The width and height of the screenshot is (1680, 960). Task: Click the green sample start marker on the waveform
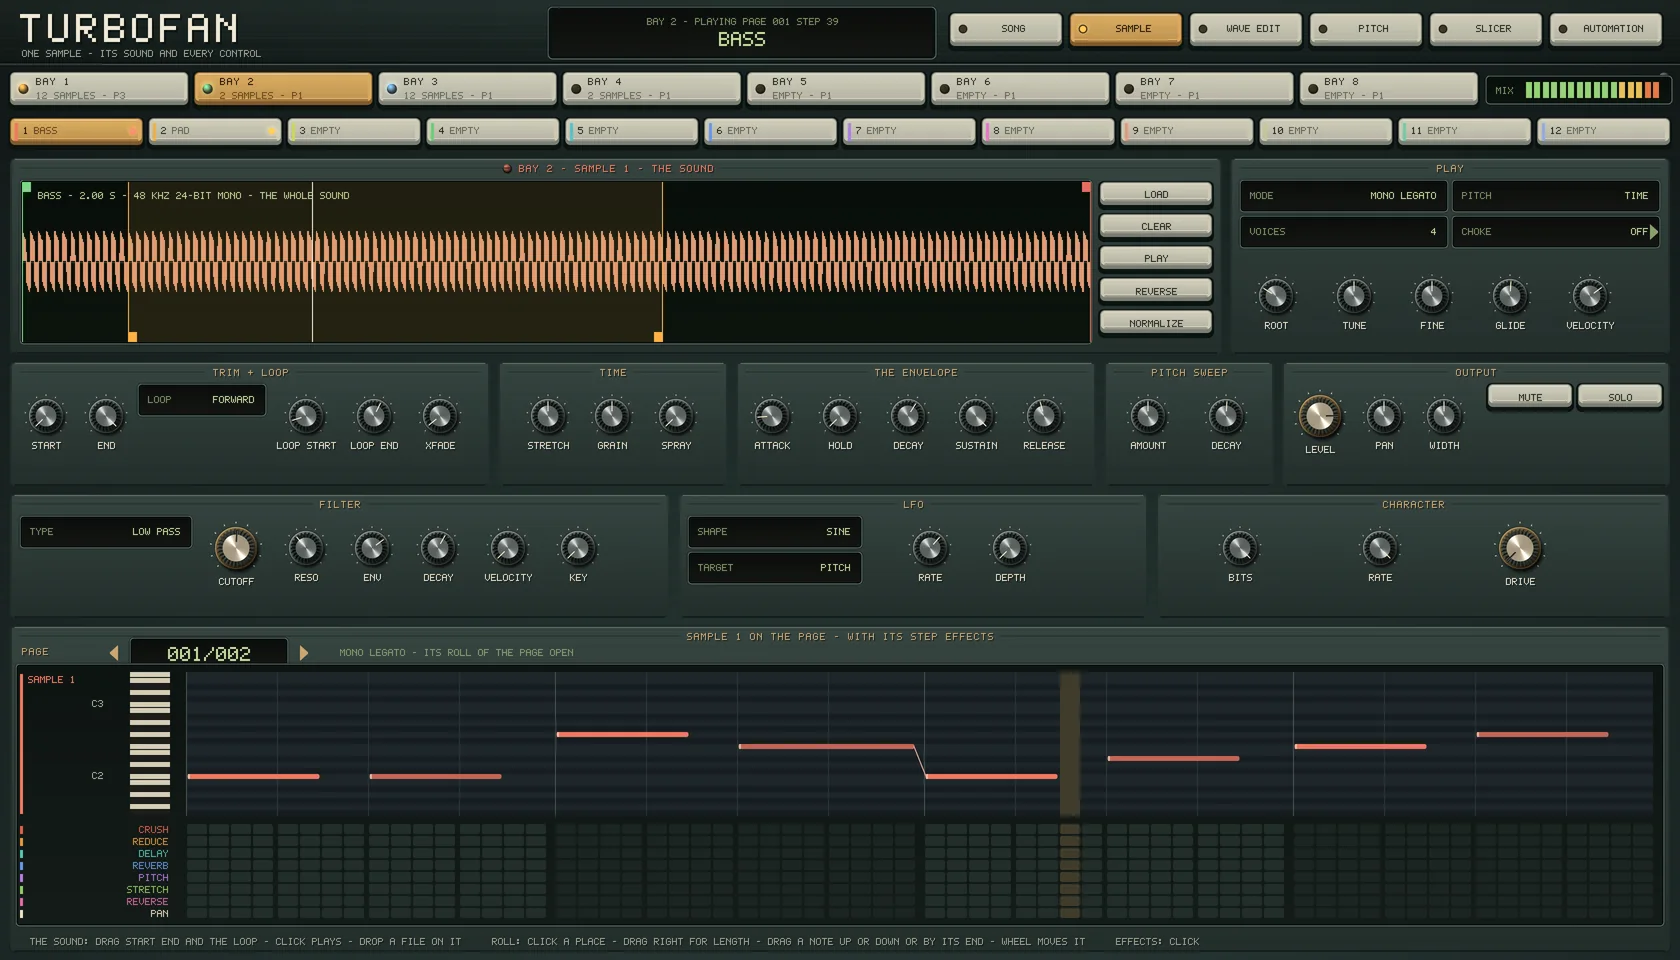27,187
